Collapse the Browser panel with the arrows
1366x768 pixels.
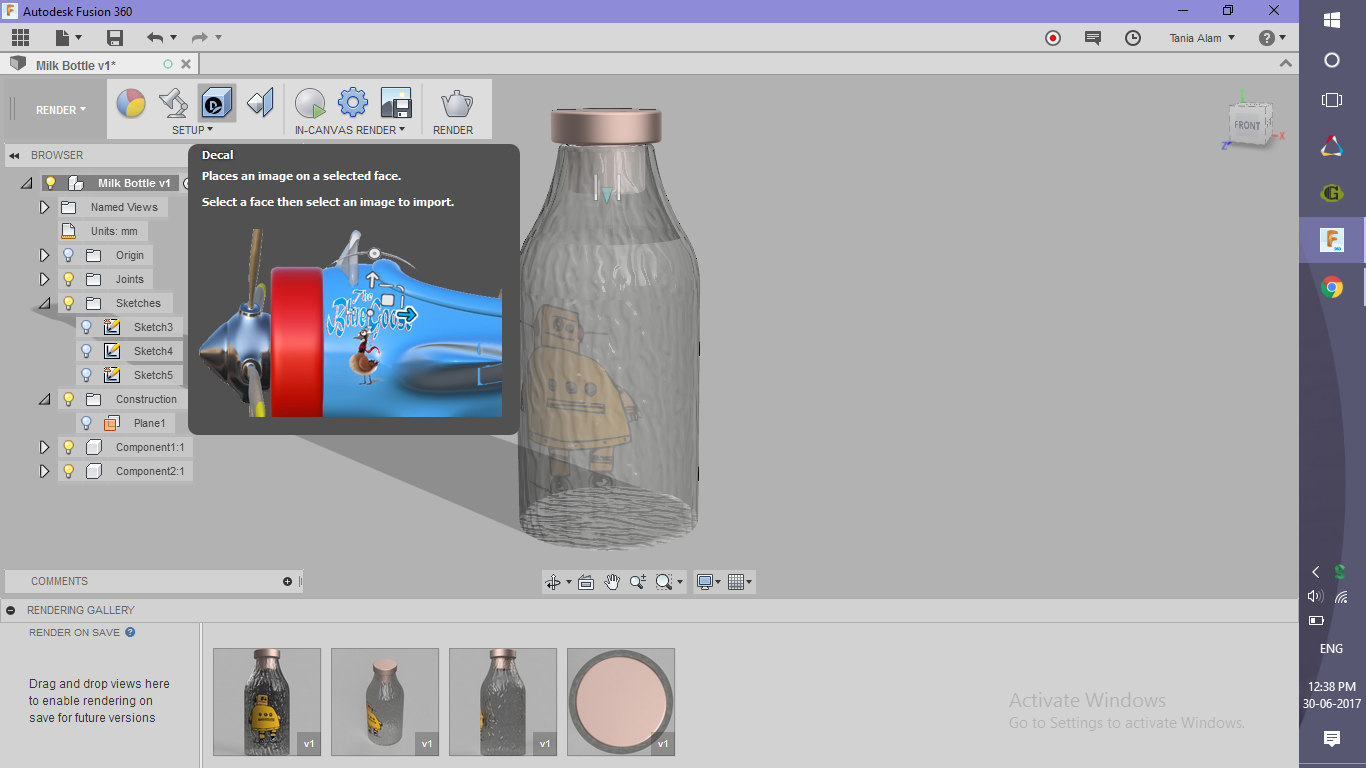pos(14,156)
